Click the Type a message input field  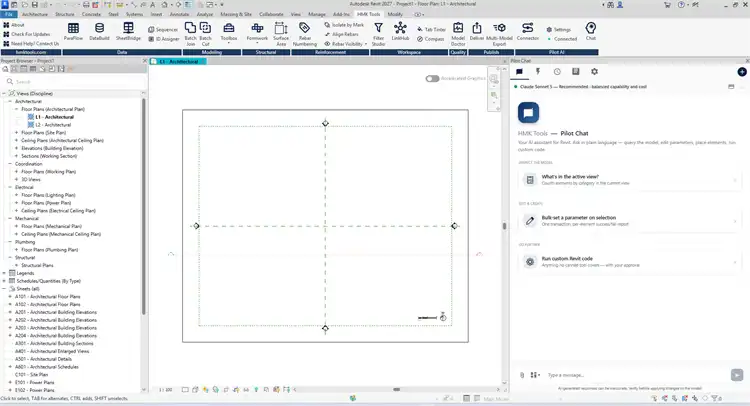tap(636, 375)
